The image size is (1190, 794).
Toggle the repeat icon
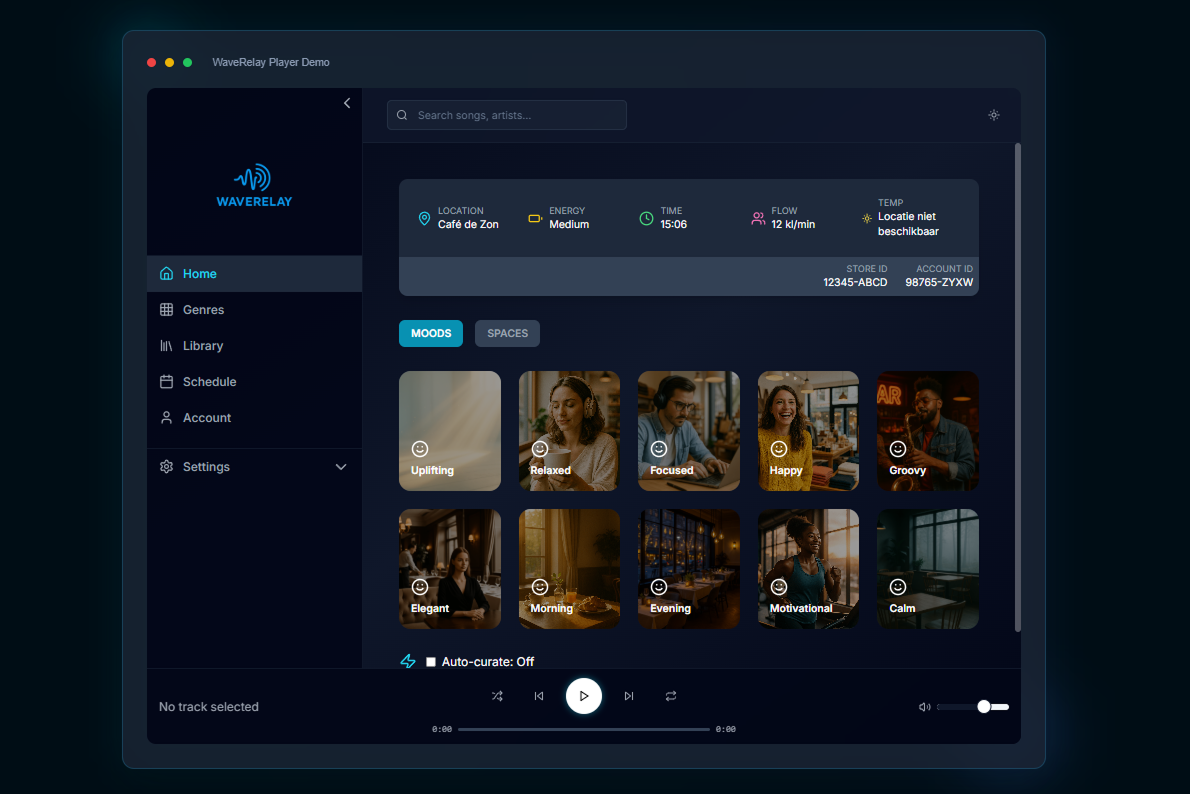pyautogui.click(x=671, y=696)
